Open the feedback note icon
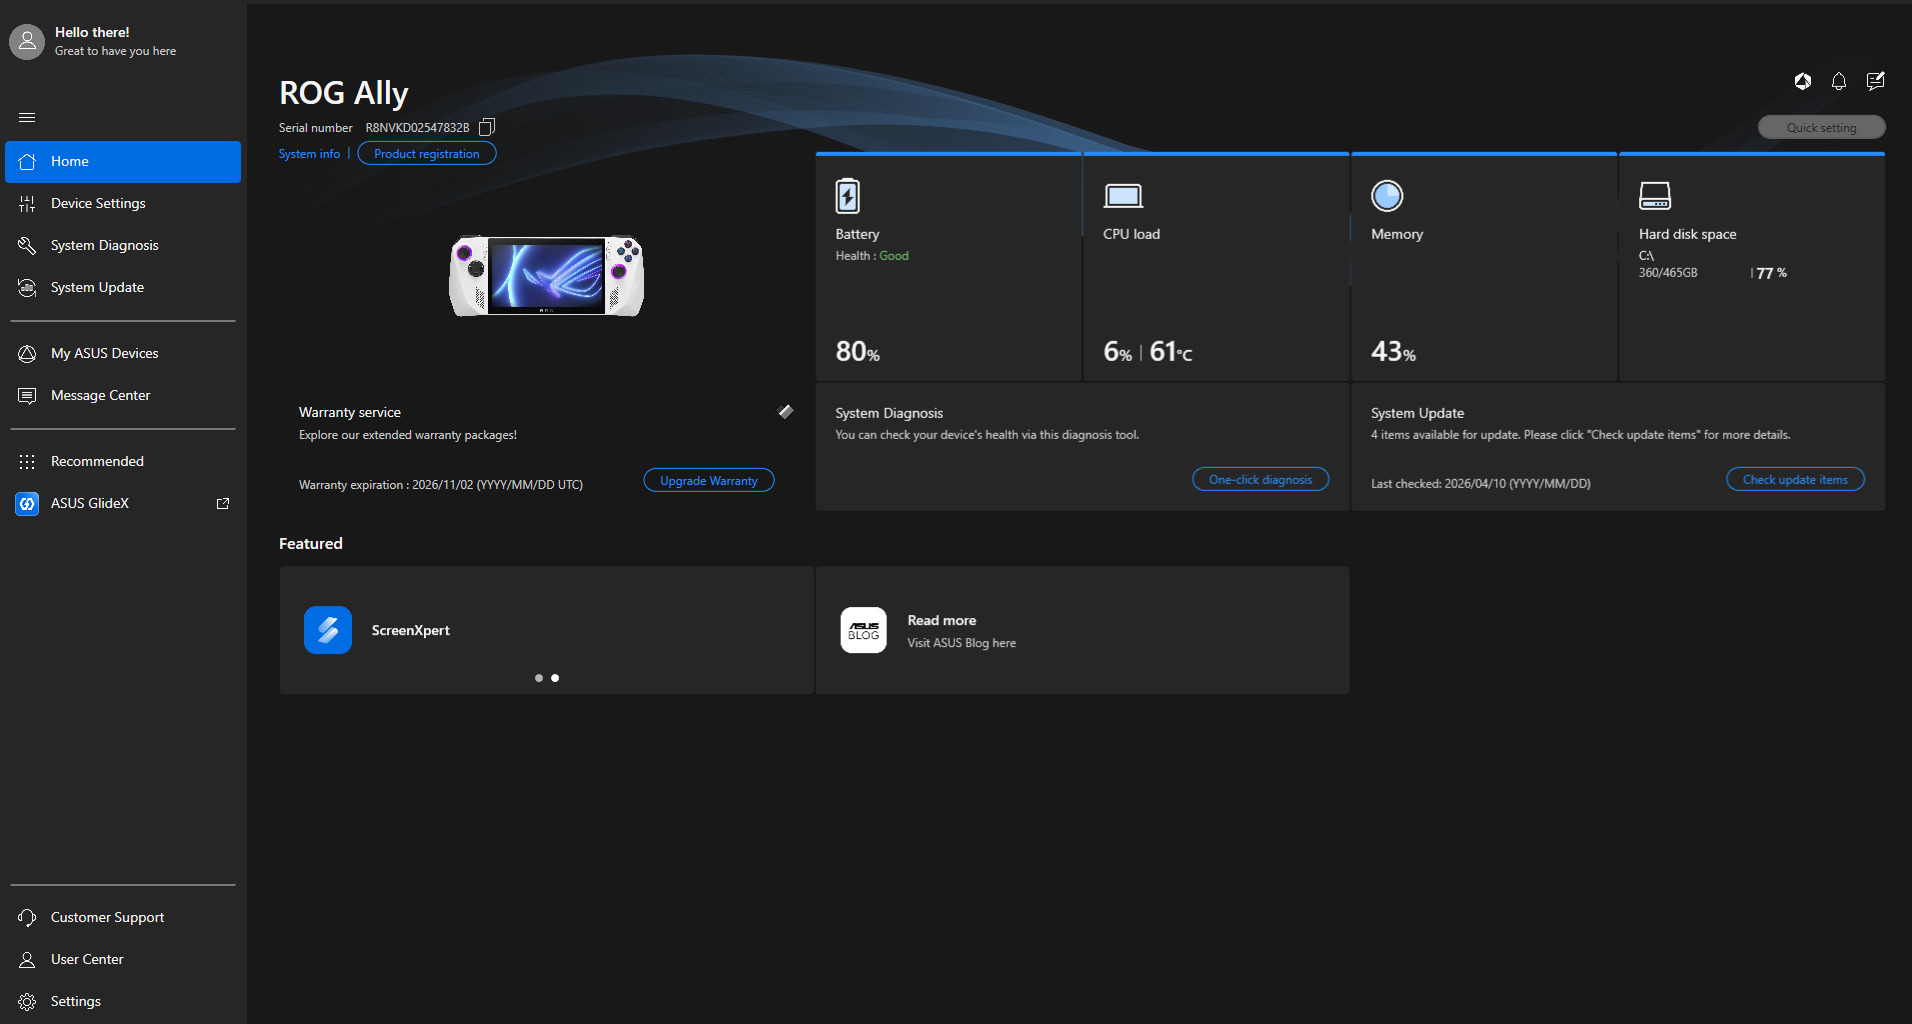1912x1024 pixels. pos(1876,81)
